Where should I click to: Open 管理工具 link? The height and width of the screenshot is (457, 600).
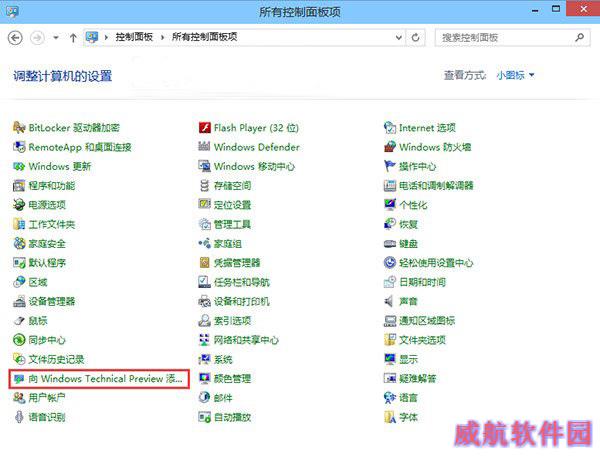(232, 224)
